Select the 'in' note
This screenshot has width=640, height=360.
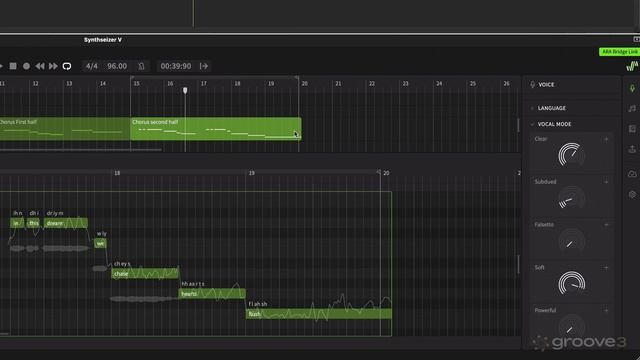(17, 223)
